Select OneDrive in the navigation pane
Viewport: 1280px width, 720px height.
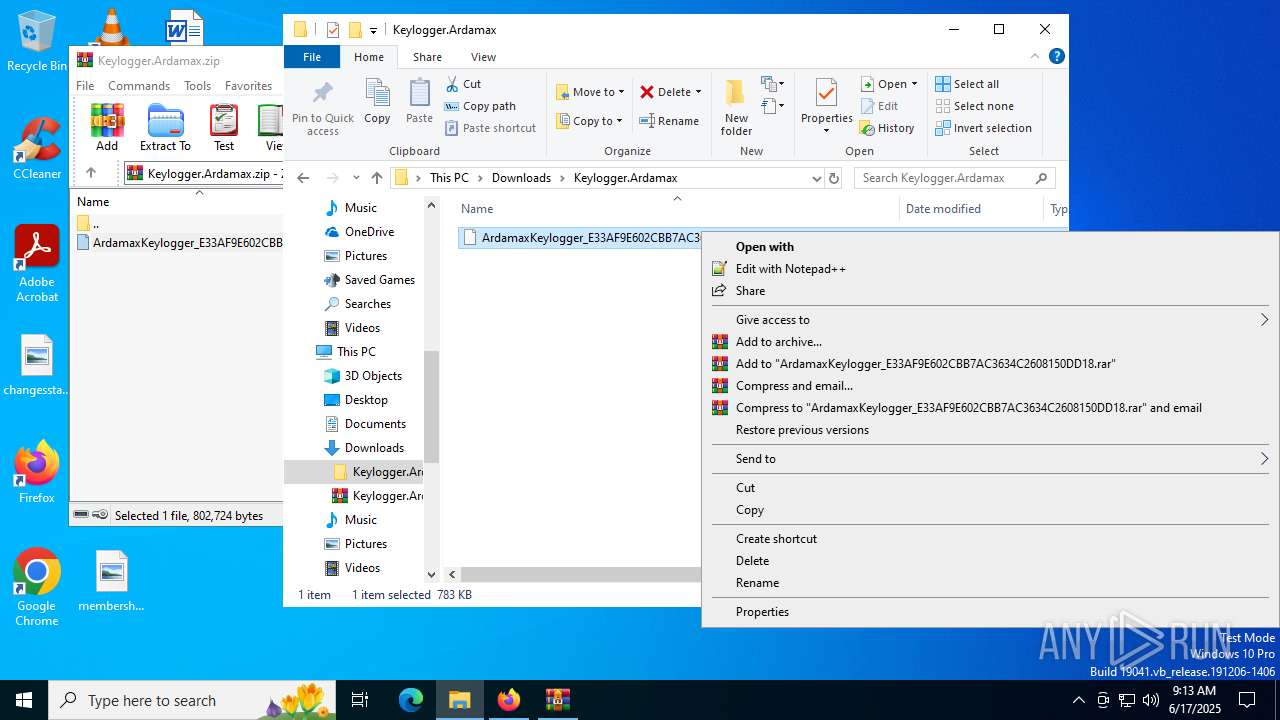point(369,232)
